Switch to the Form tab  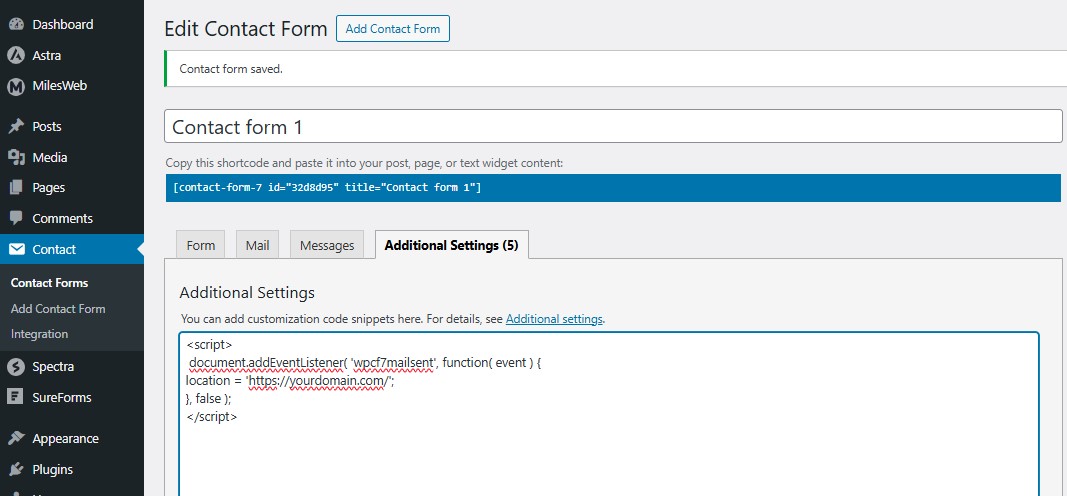point(201,245)
